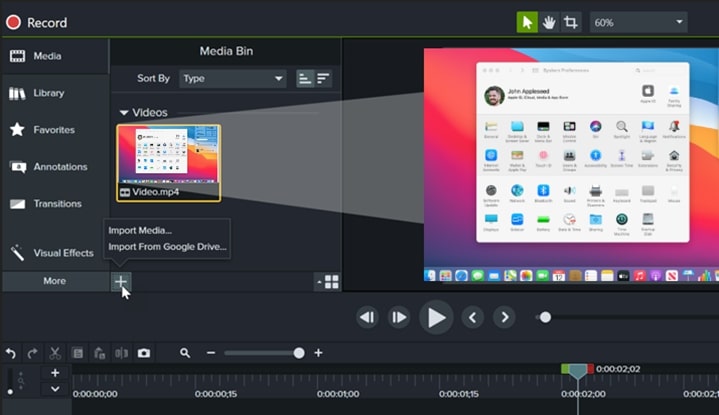The height and width of the screenshot is (415, 719).
Task: Choose Import Media... menu item
Action: tap(140, 231)
